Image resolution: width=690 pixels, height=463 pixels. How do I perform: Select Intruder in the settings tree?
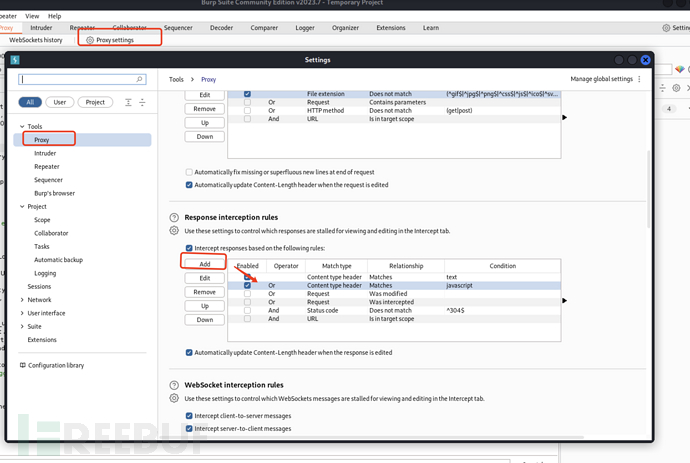point(45,153)
